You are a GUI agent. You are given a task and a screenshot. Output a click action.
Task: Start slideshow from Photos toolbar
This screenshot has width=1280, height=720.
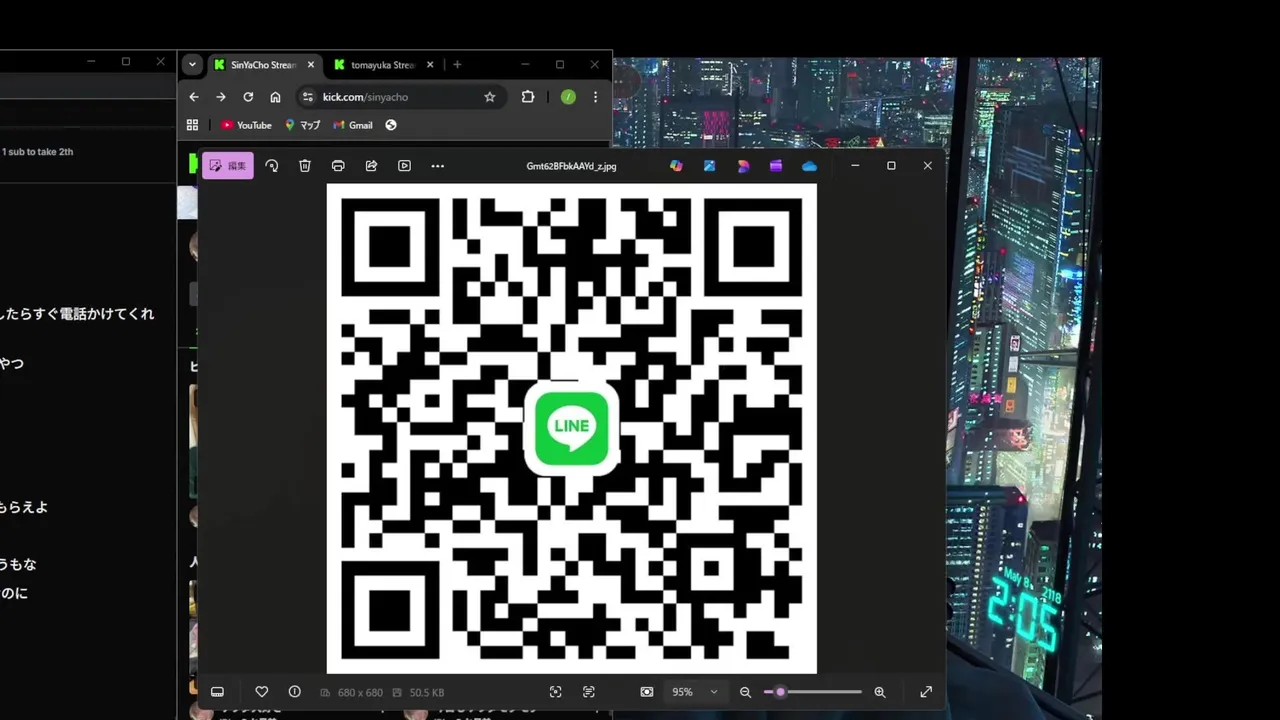404,166
